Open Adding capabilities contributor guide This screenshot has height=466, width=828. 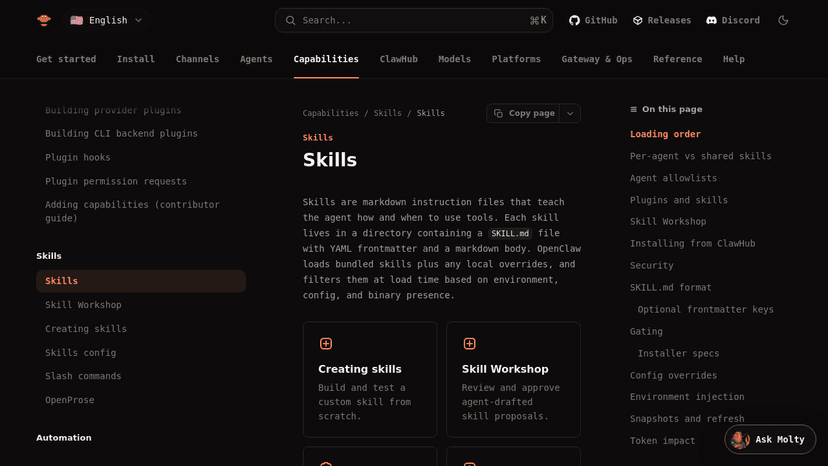[x=132, y=211]
